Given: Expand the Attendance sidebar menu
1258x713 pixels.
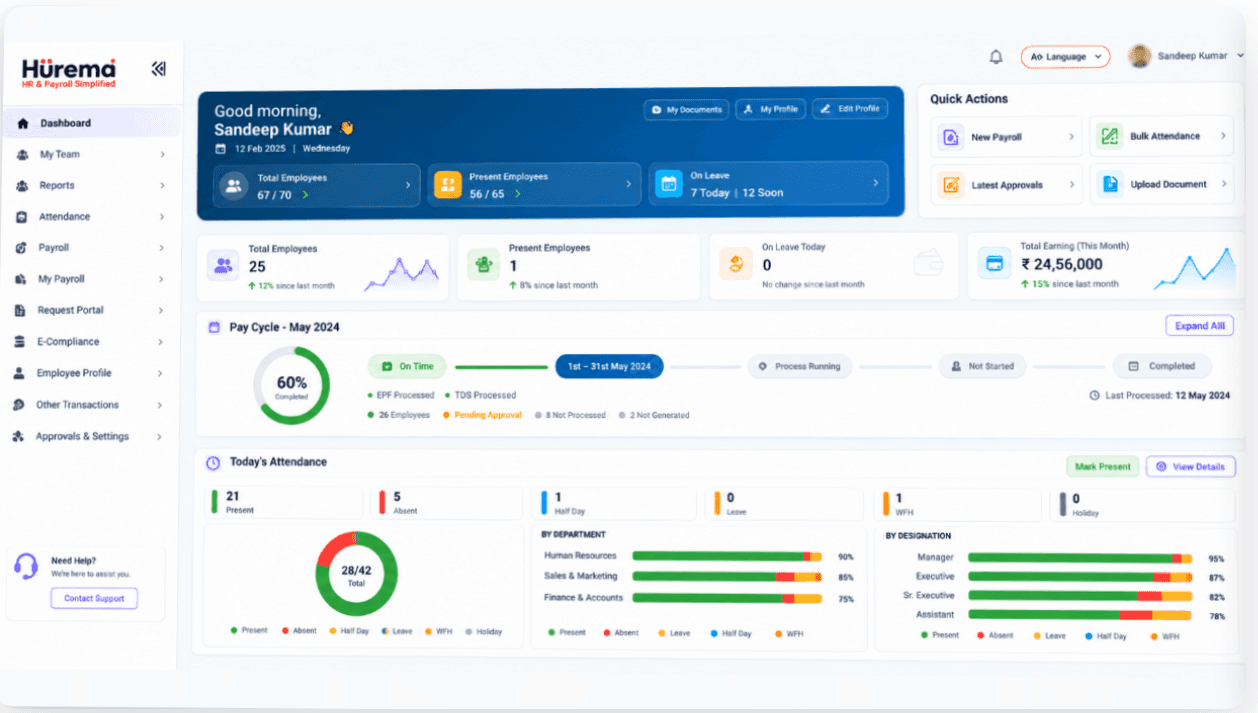Looking at the screenshot, I should pos(162,217).
